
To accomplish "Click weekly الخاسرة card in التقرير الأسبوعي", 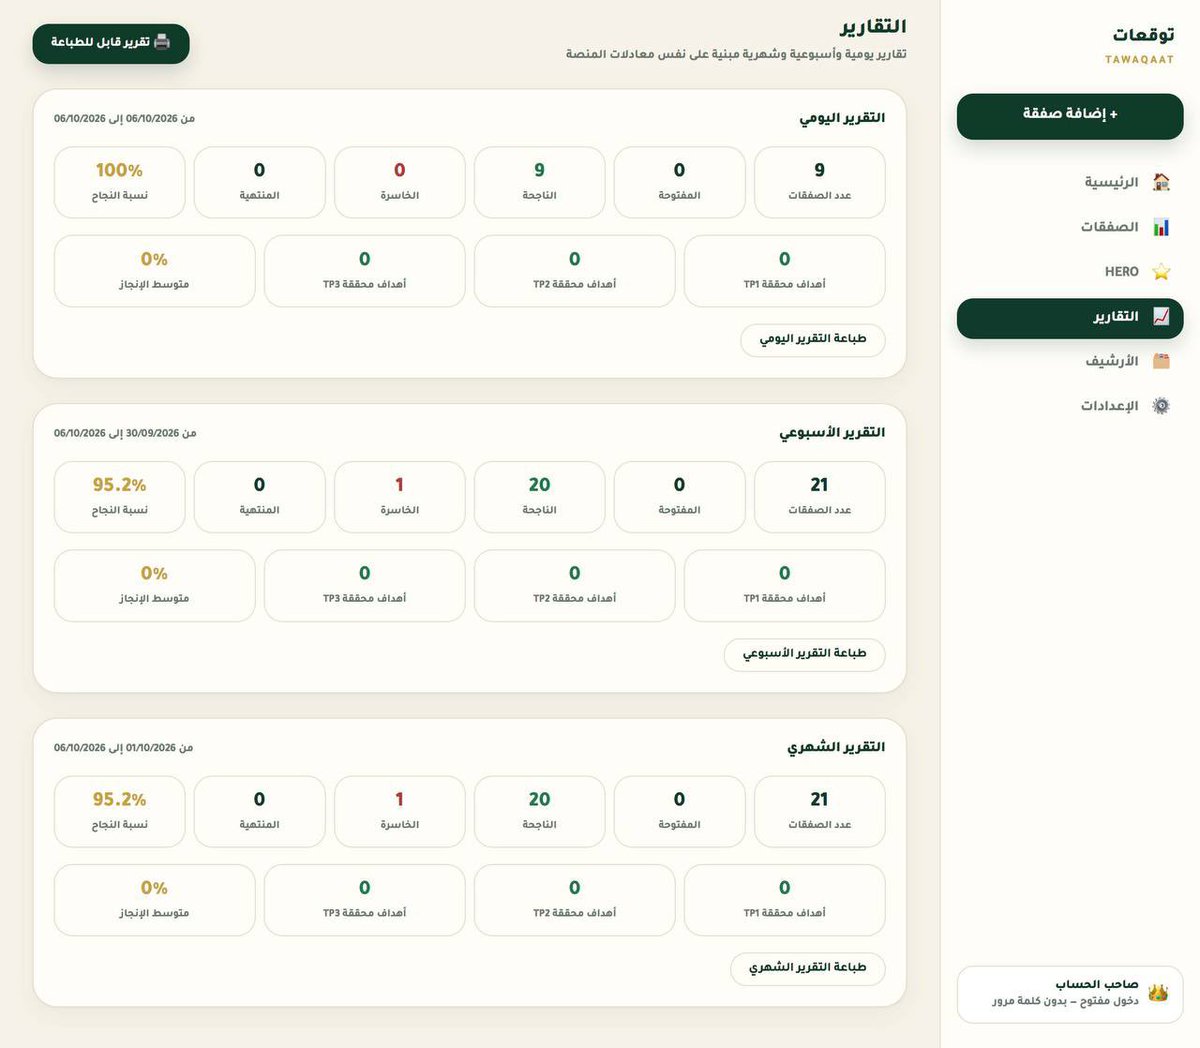I will [399, 497].
